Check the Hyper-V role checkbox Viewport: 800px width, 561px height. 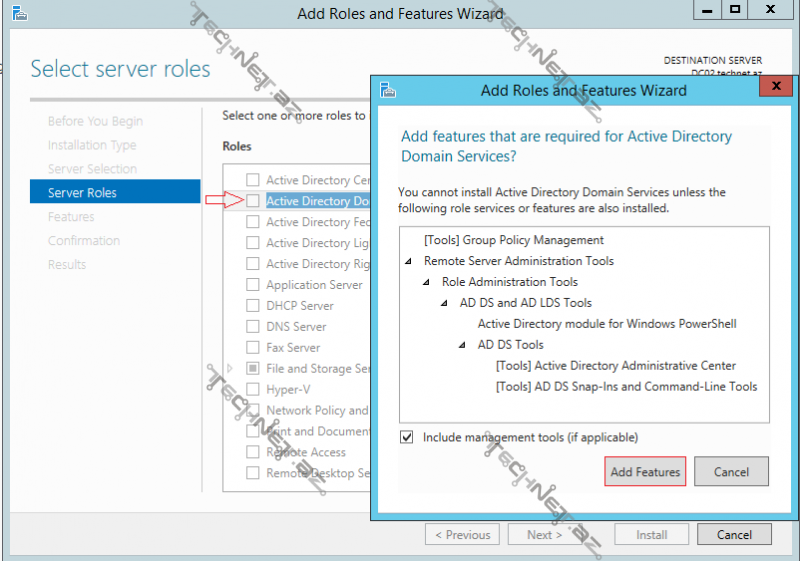point(253,390)
